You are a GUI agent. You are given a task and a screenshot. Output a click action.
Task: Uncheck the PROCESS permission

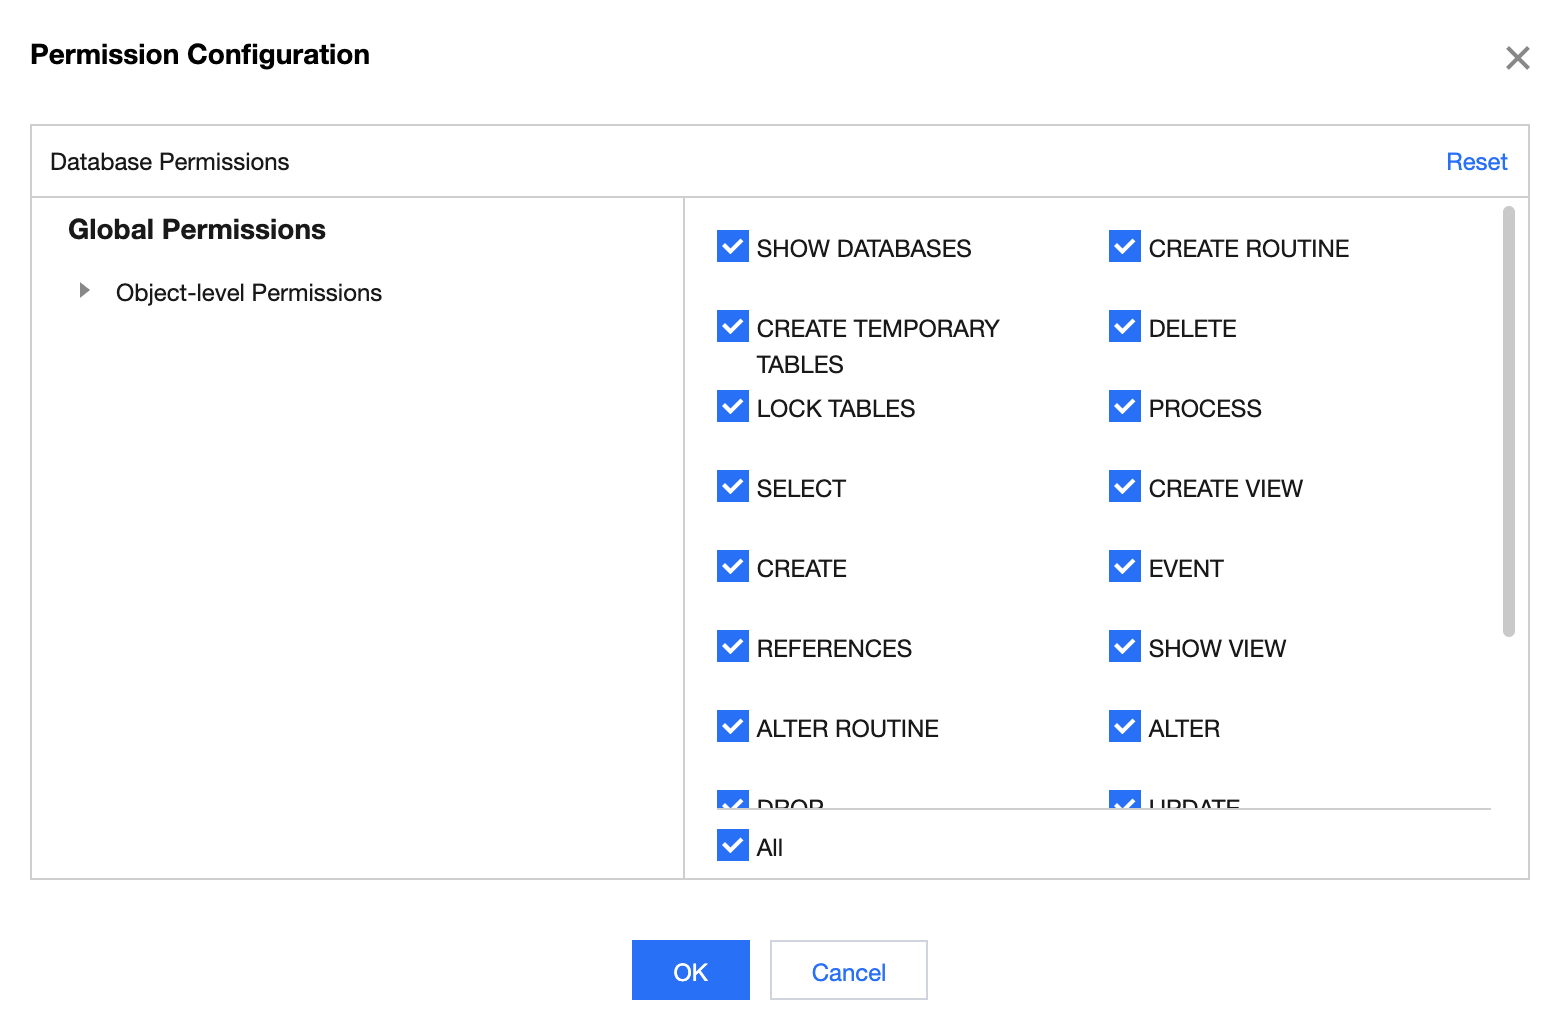pos(1125,406)
